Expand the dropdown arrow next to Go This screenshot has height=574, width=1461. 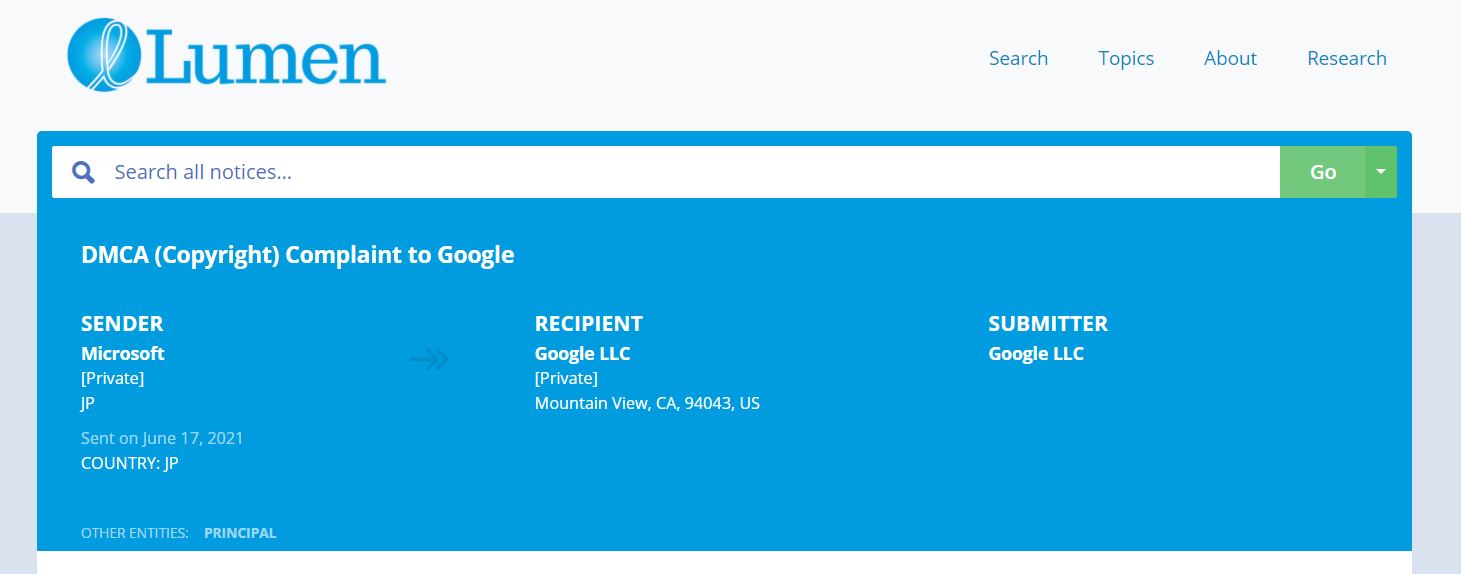pyautogui.click(x=1381, y=172)
